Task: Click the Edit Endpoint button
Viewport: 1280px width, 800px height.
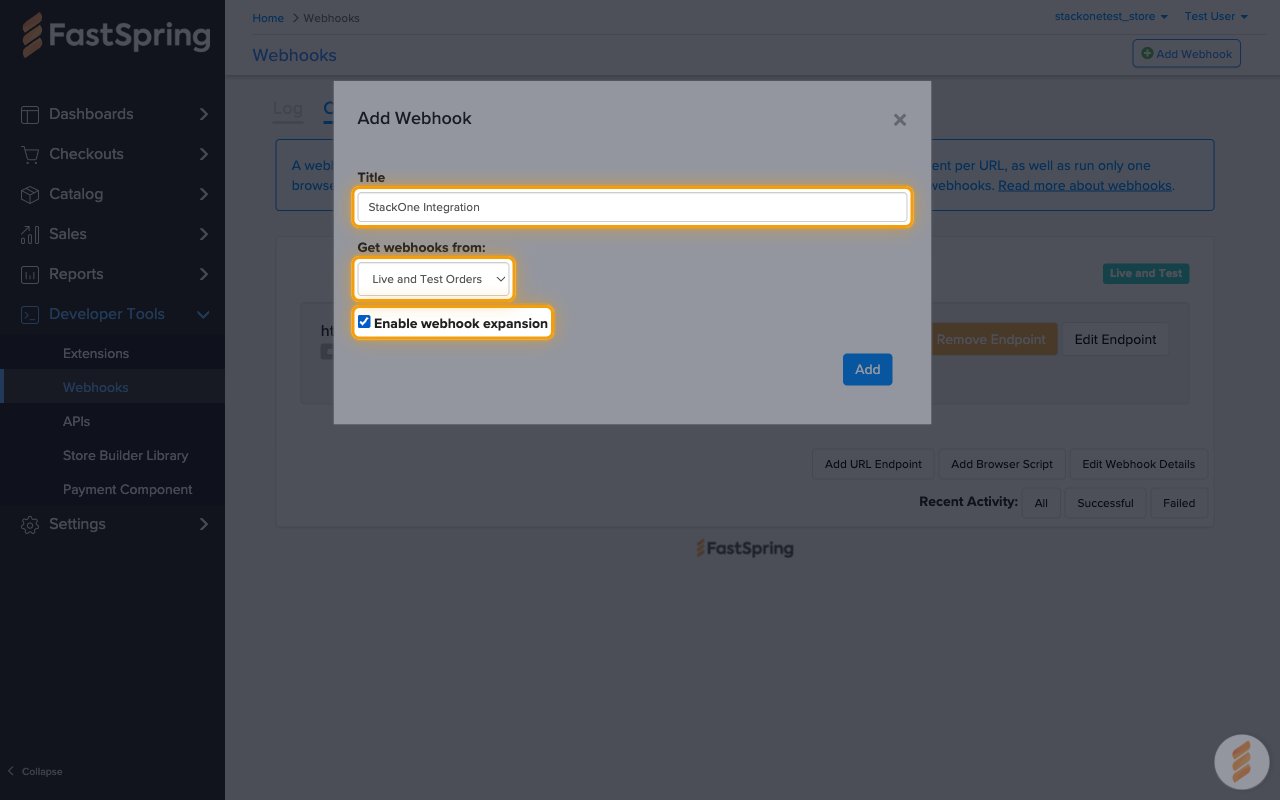Action: tap(1115, 339)
